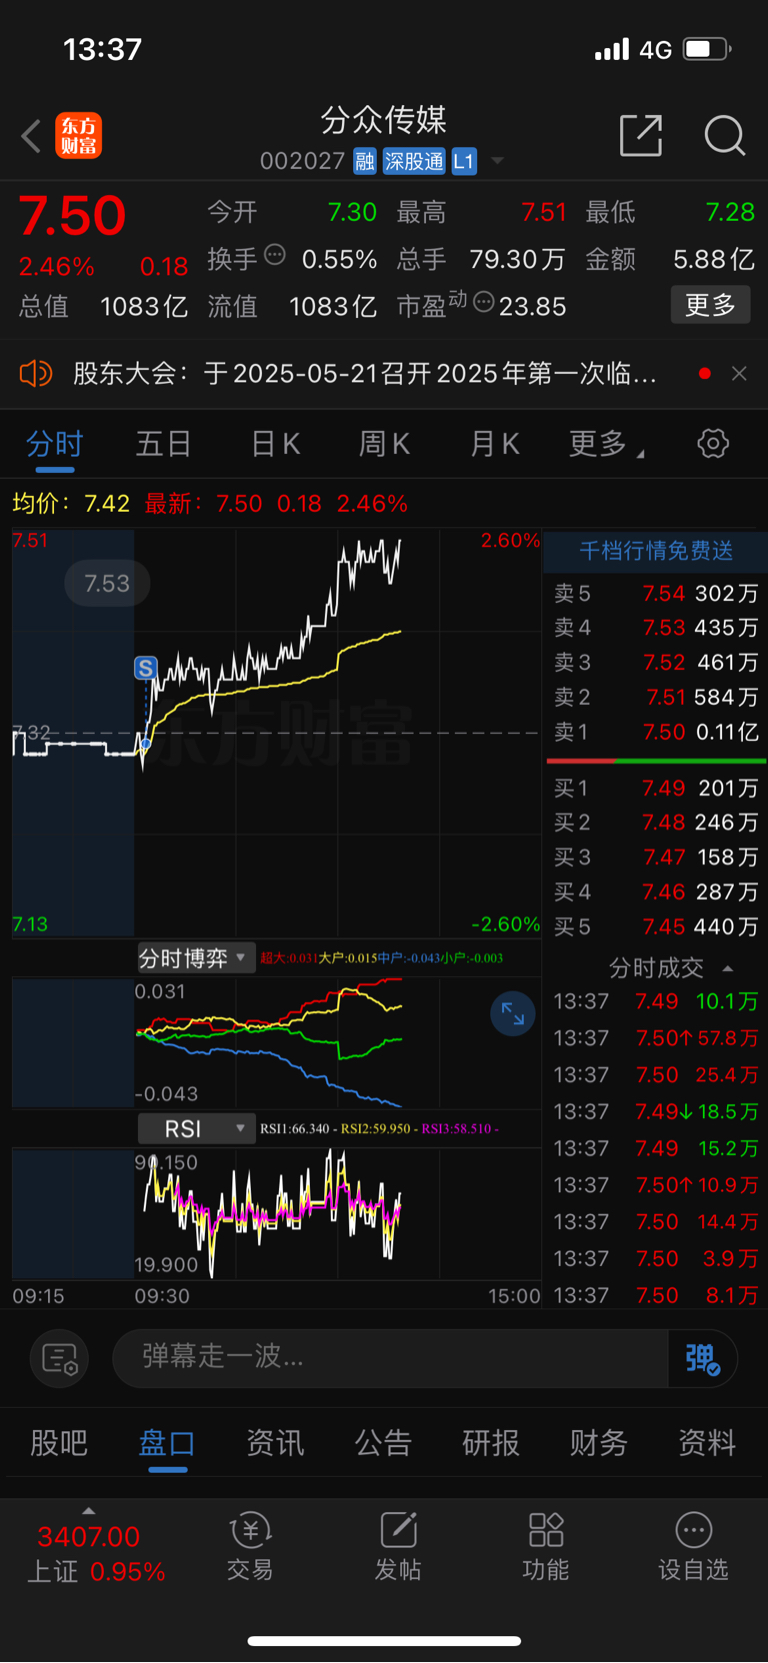The height and width of the screenshot is (1663, 768).
Task: Select the 卖2 7.51 order row
Action: tap(655, 697)
